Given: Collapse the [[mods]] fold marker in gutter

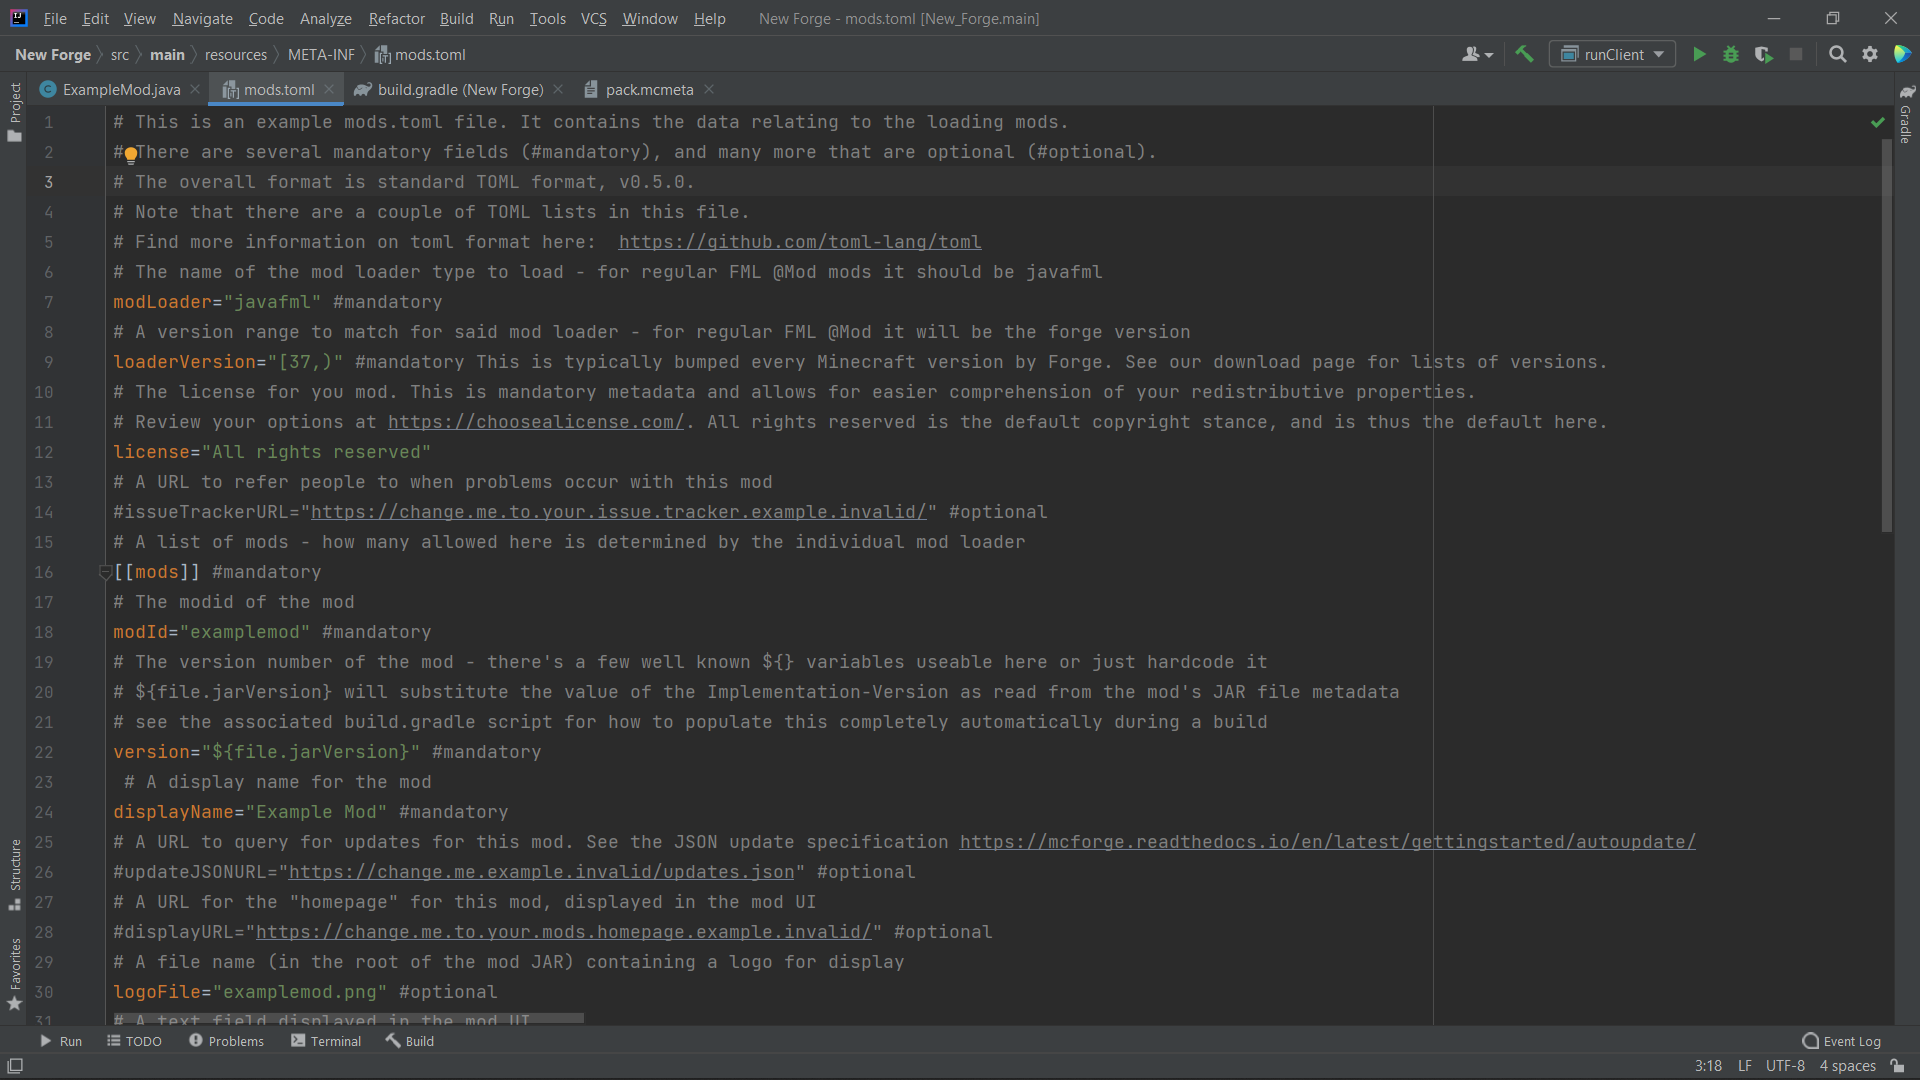Looking at the screenshot, I should (x=105, y=573).
